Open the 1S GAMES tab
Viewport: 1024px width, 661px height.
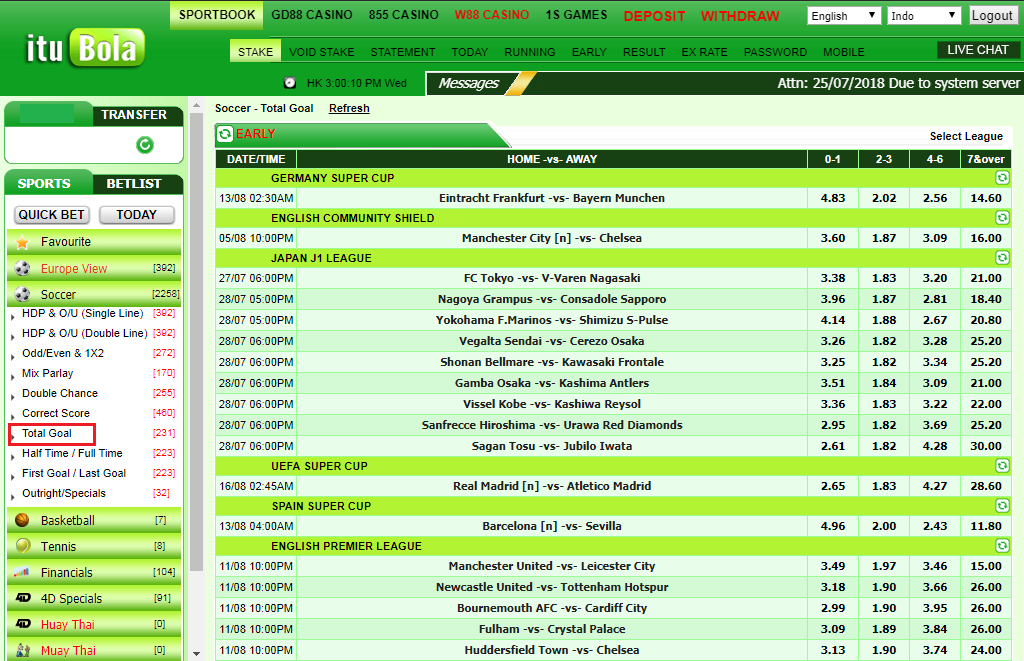pos(576,15)
